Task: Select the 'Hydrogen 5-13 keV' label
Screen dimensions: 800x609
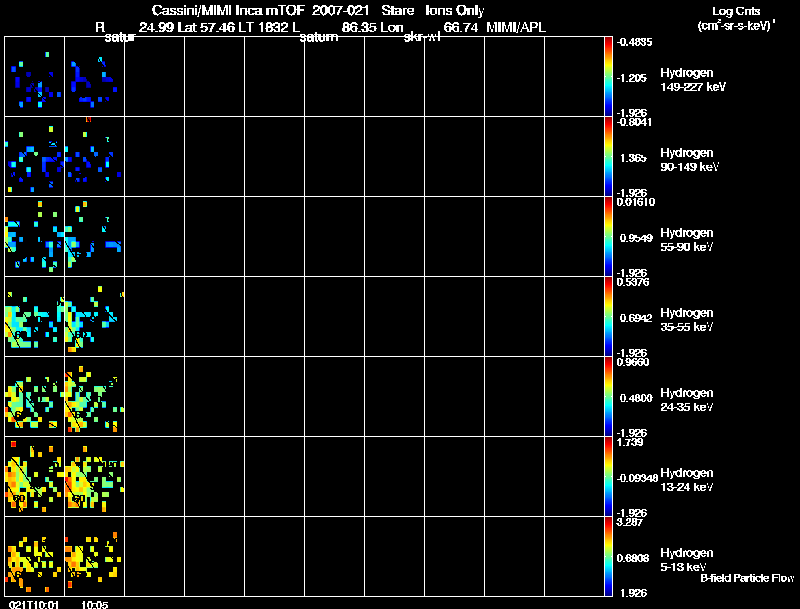Action: pyautogui.click(x=687, y=560)
